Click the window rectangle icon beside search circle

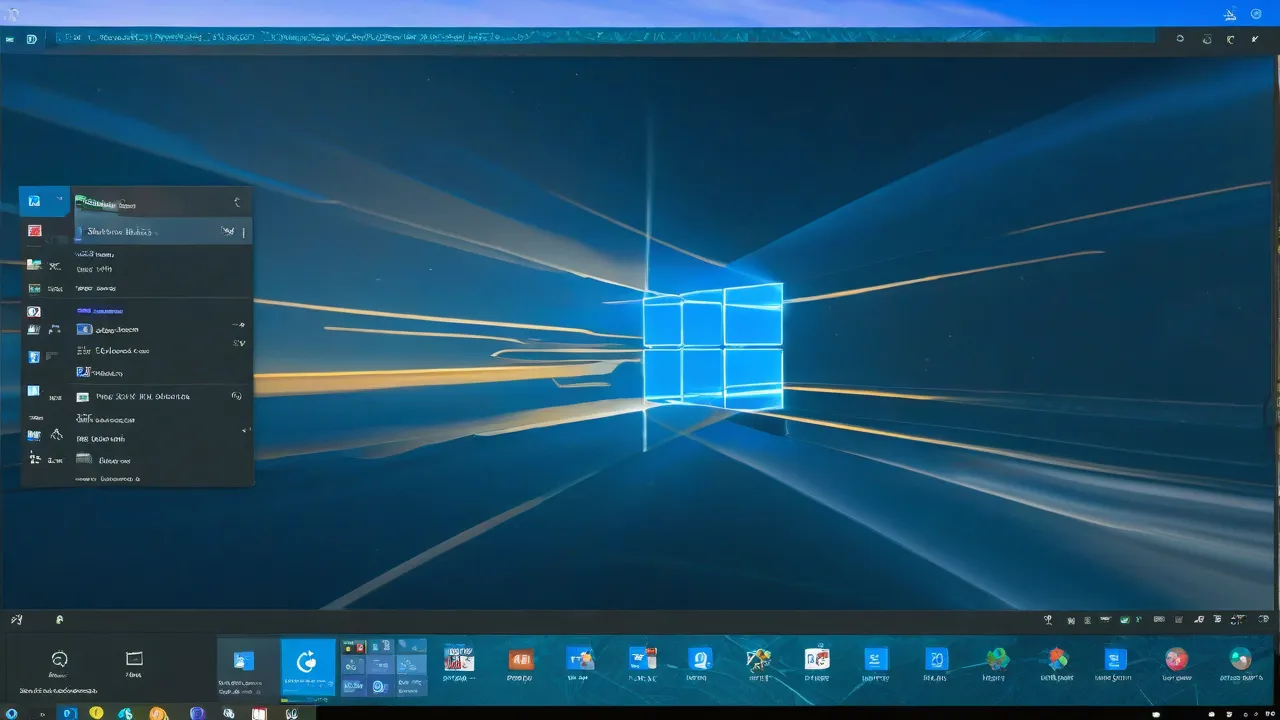click(134, 658)
